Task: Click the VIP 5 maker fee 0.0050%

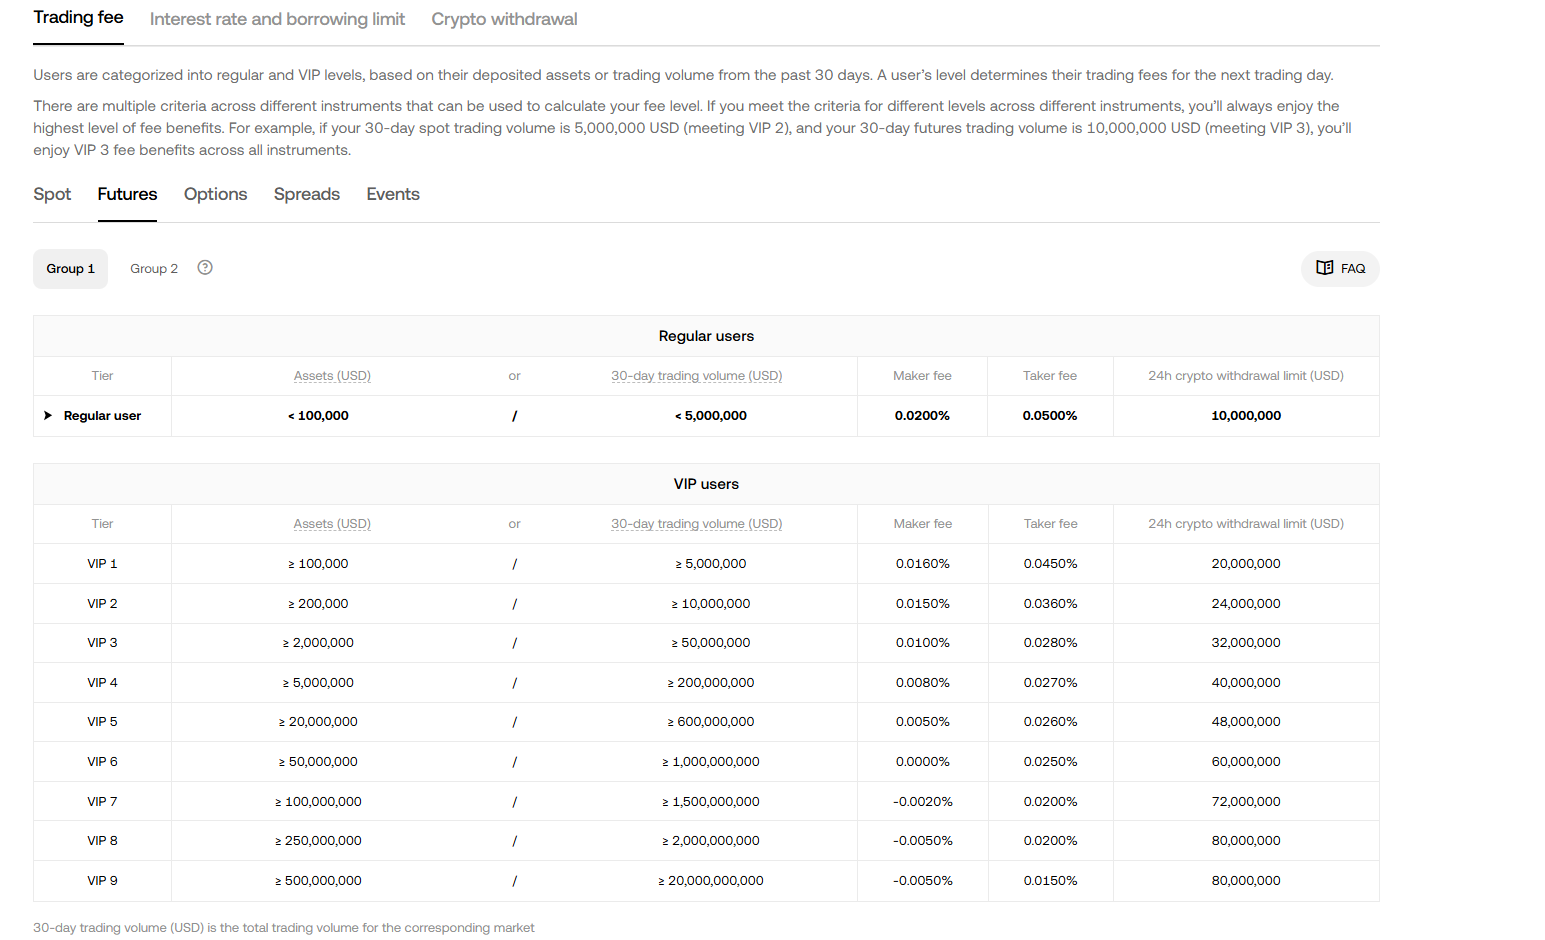Action: pos(922,722)
